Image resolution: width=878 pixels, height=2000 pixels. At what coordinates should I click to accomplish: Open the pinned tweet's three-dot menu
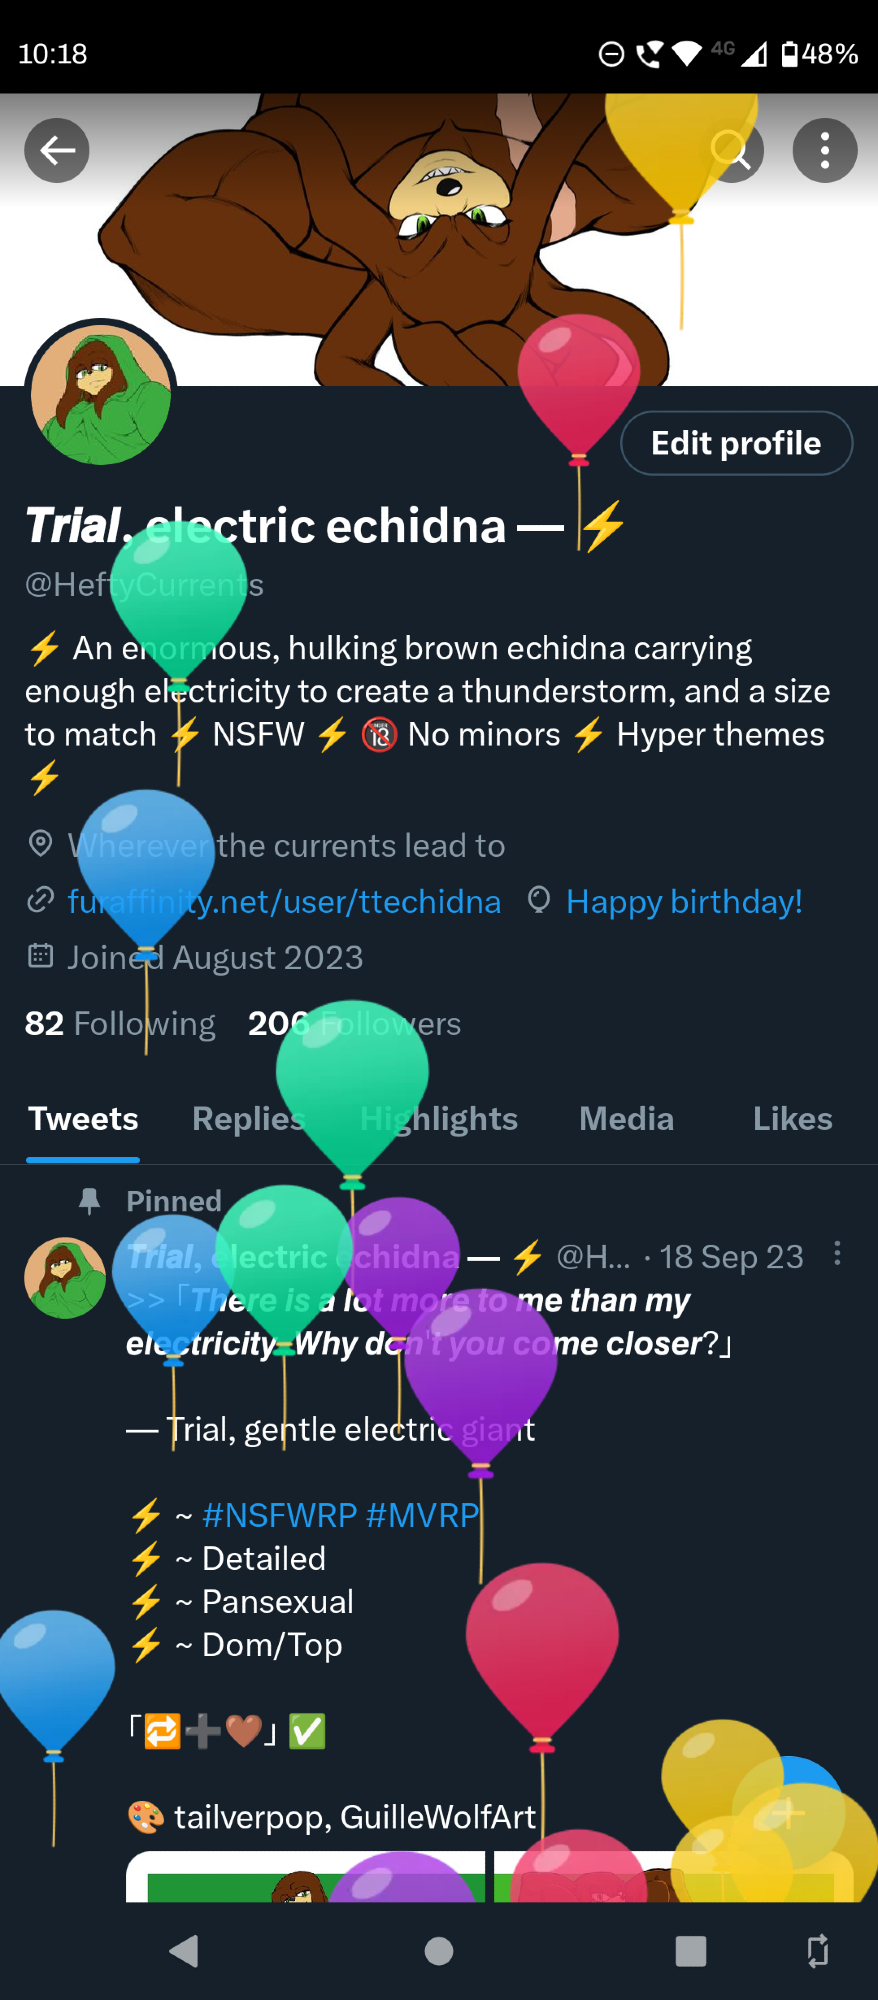tap(837, 1254)
